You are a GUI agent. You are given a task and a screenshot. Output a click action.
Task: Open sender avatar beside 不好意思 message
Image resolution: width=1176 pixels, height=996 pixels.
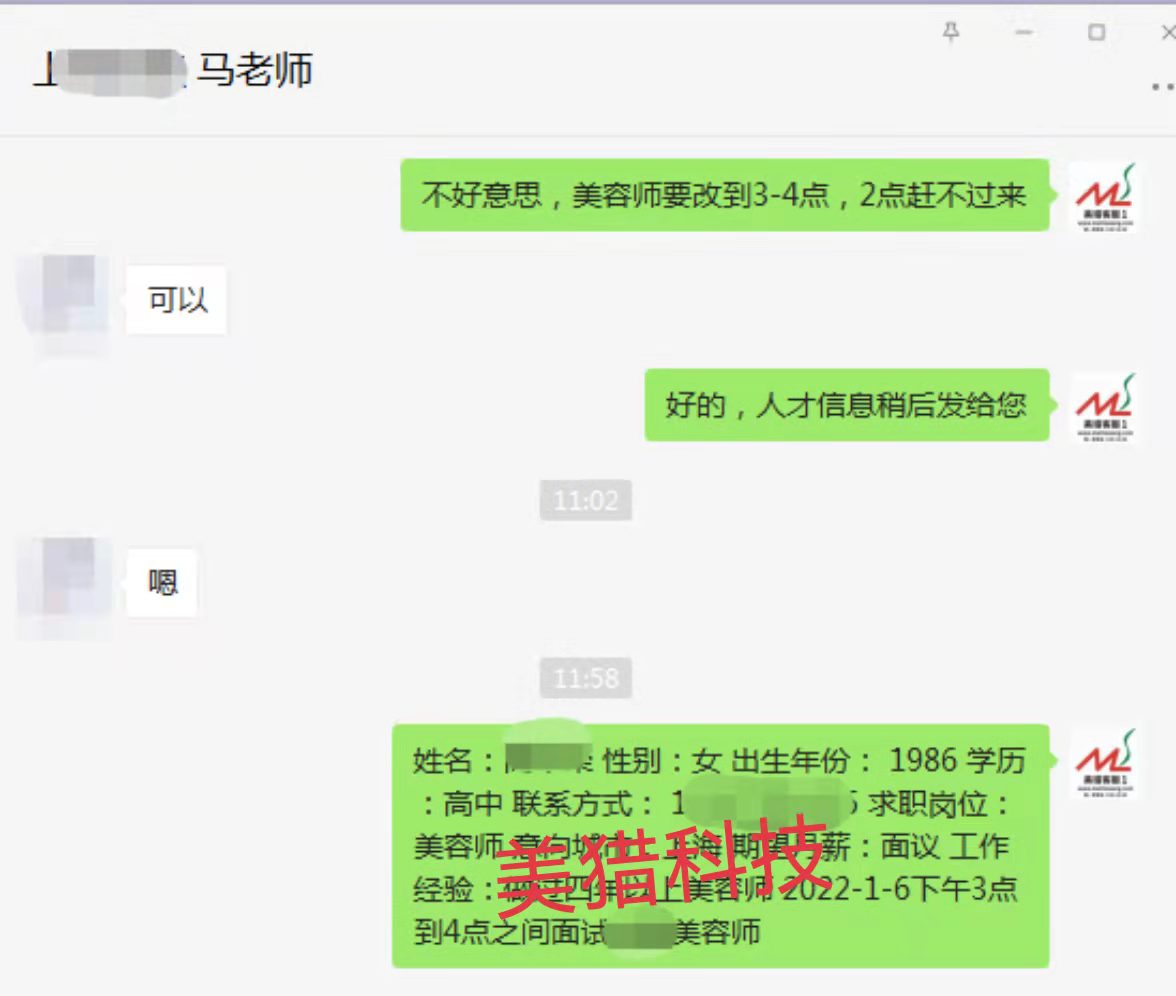pos(1103,196)
